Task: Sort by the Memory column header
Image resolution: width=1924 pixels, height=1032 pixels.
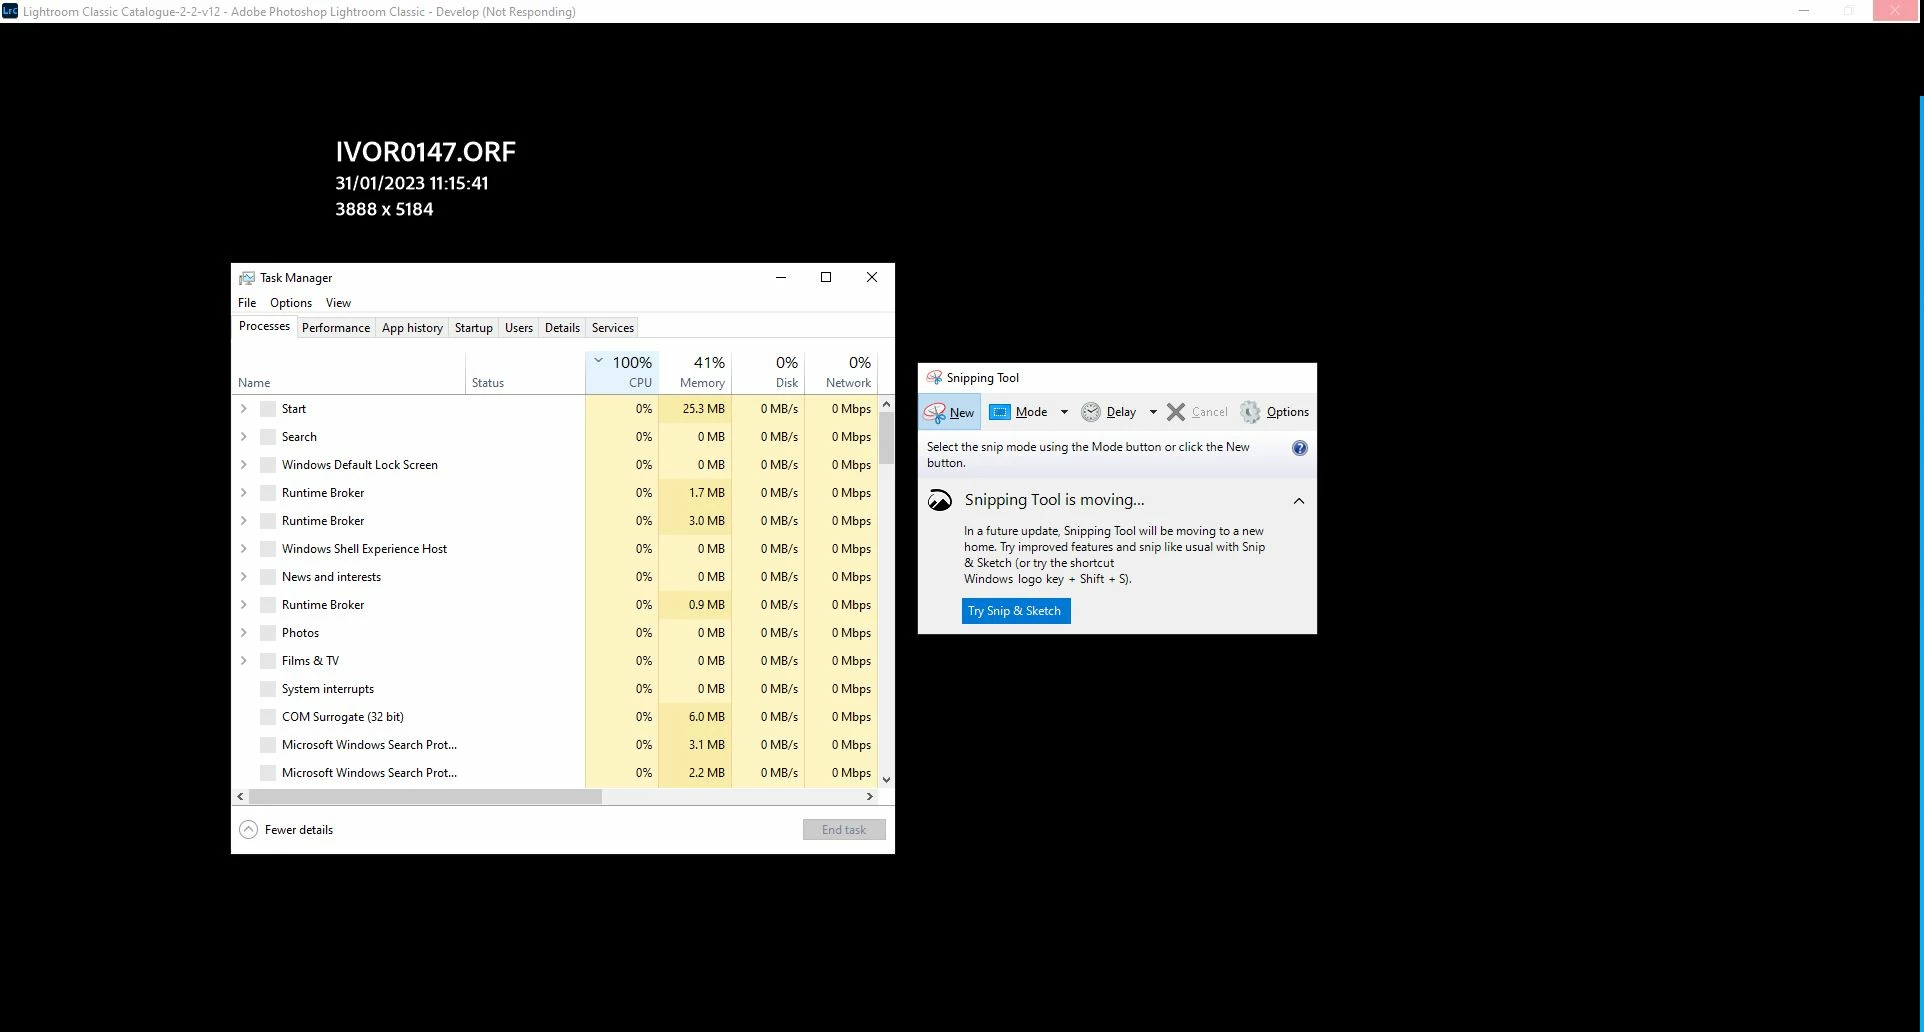Action: [695, 372]
